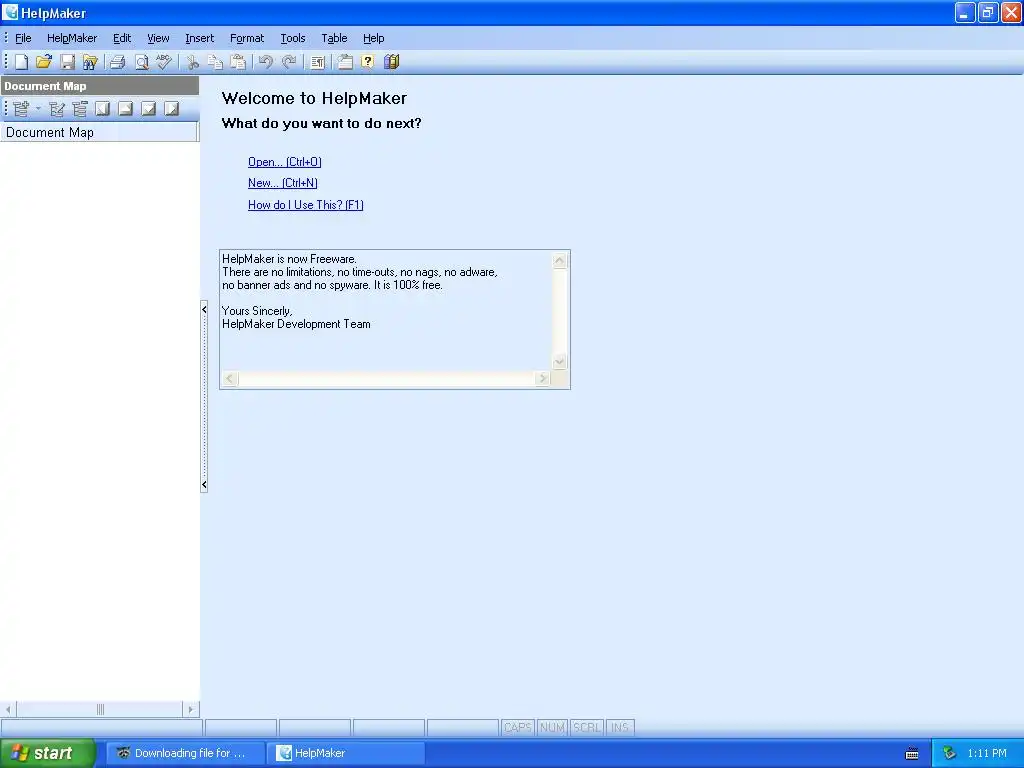Open the View menu
The image size is (1024, 768).
click(x=158, y=39)
